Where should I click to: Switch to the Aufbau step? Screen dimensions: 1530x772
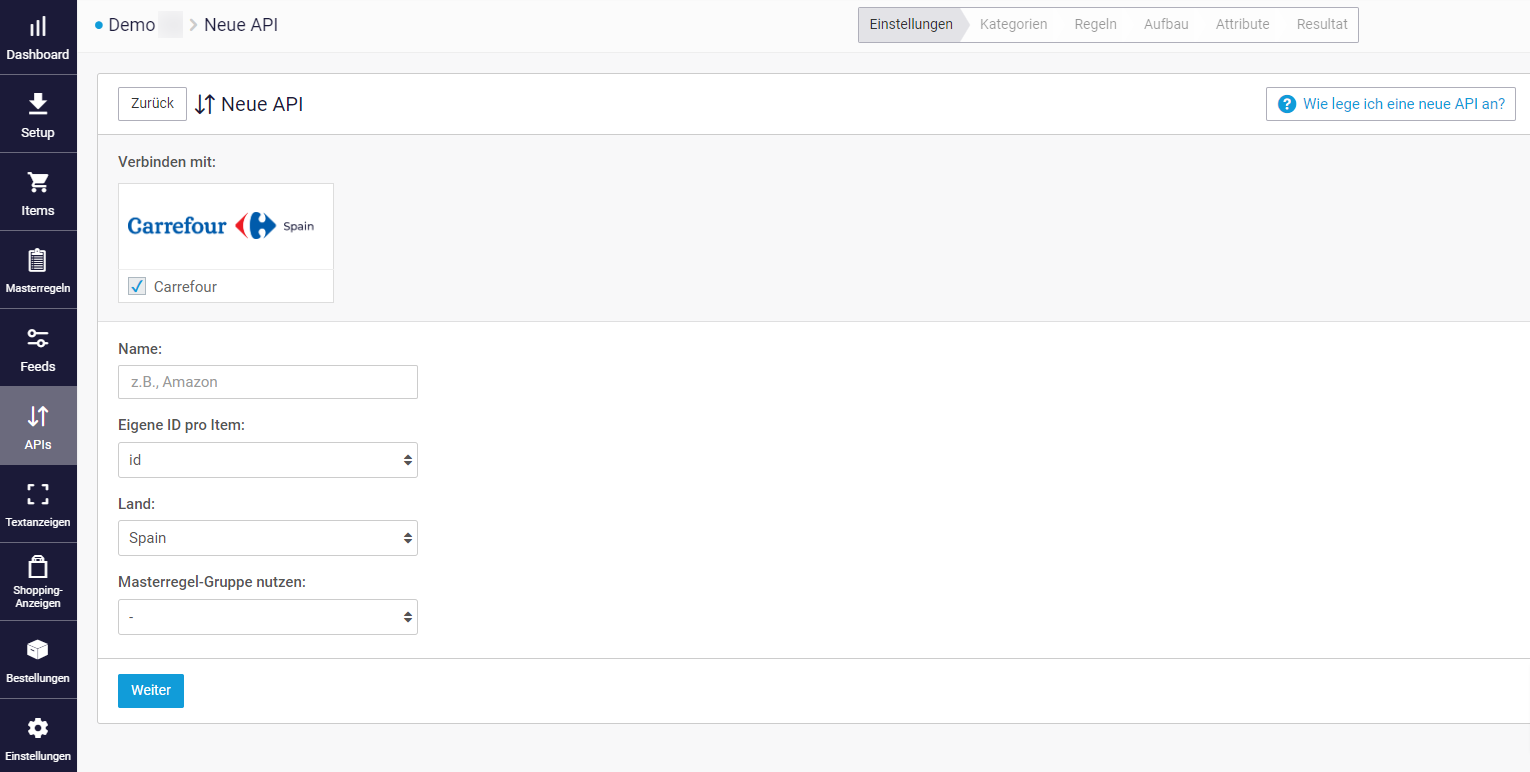coord(1166,24)
